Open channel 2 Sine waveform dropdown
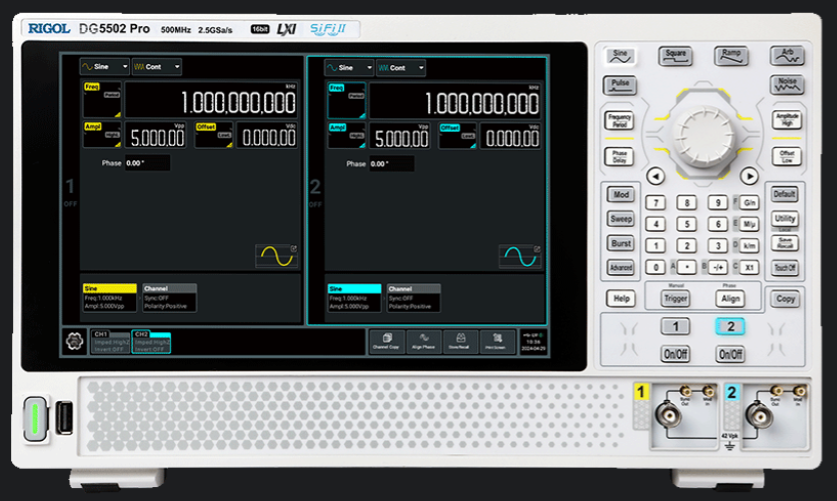 click(x=349, y=68)
